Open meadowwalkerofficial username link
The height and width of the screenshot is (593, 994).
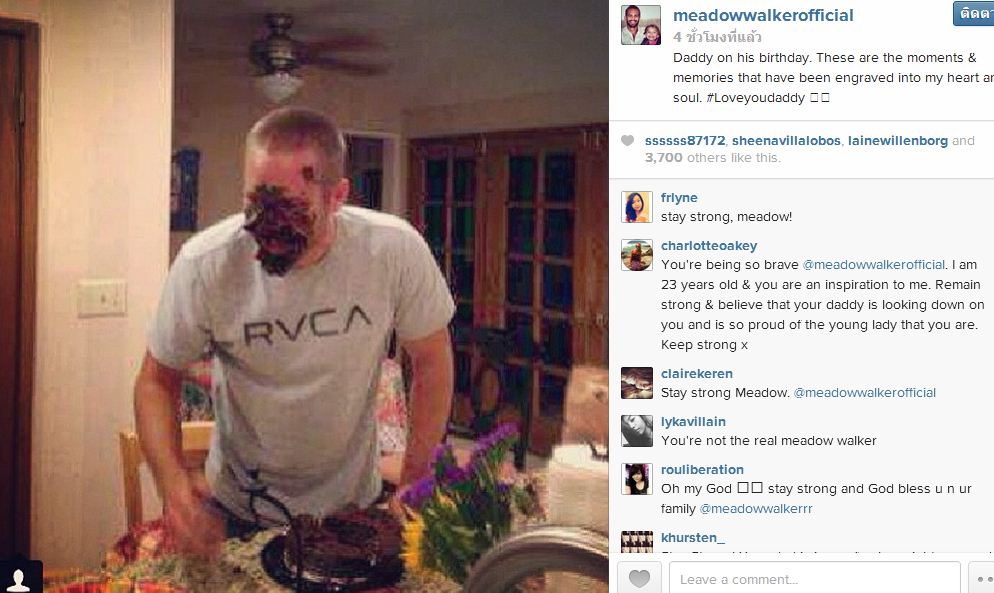tap(763, 15)
